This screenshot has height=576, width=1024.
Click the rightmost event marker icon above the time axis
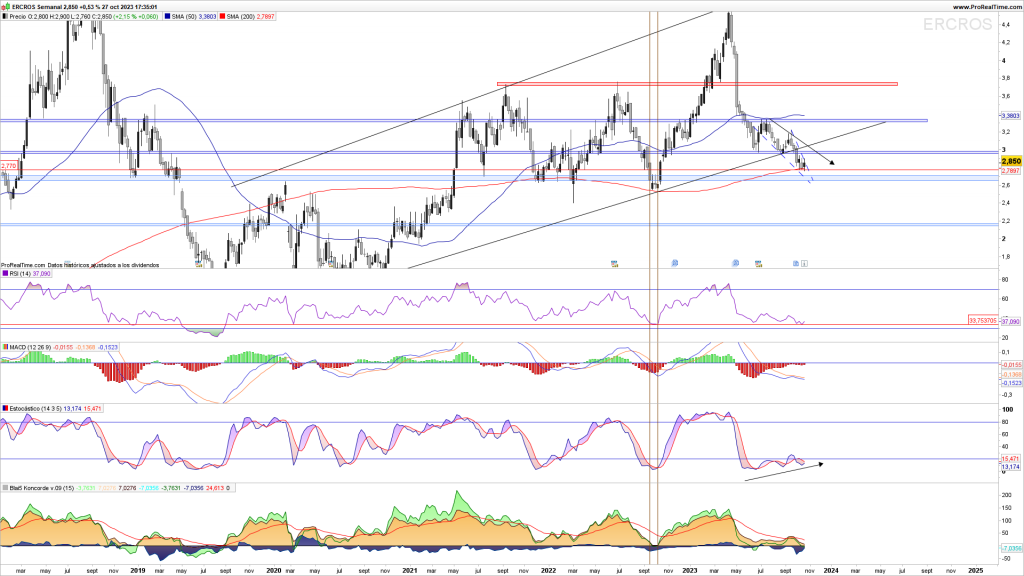(x=804, y=263)
